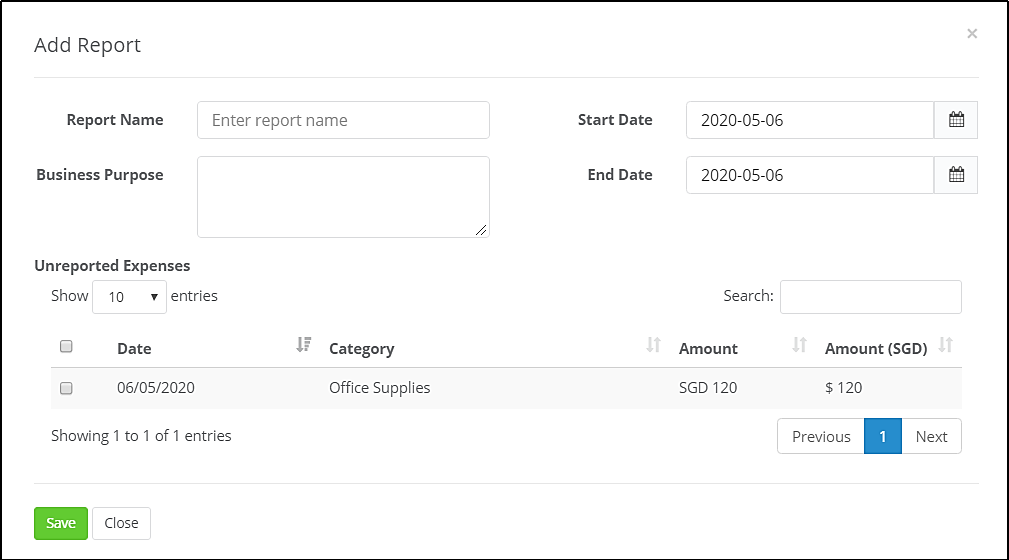Click the Start Date field 2020-05-06
The width and height of the screenshot is (1009, 560).
810,120
